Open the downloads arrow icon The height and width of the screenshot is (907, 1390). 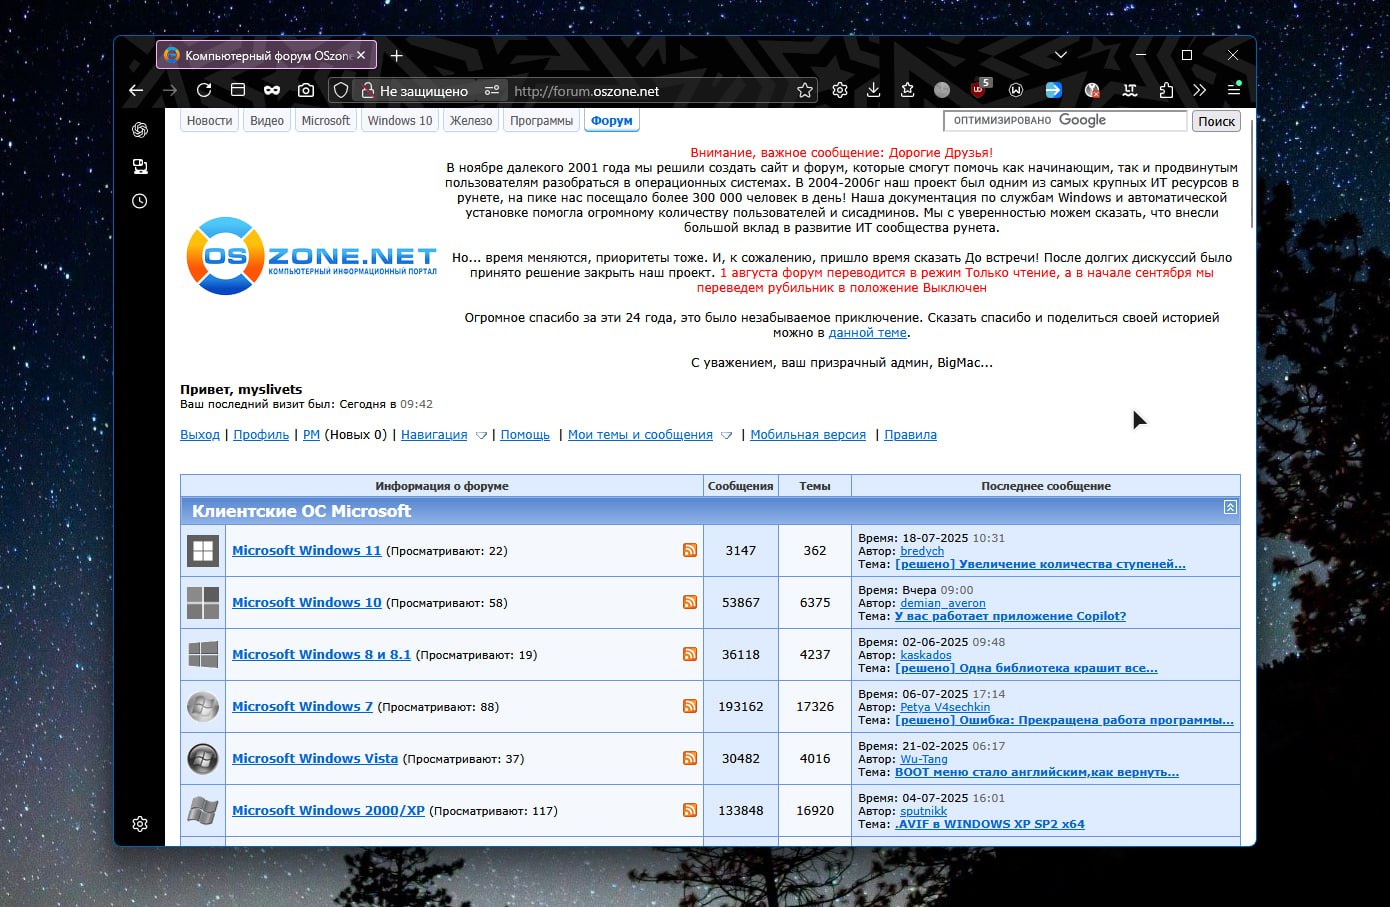[x=873, y=90]
